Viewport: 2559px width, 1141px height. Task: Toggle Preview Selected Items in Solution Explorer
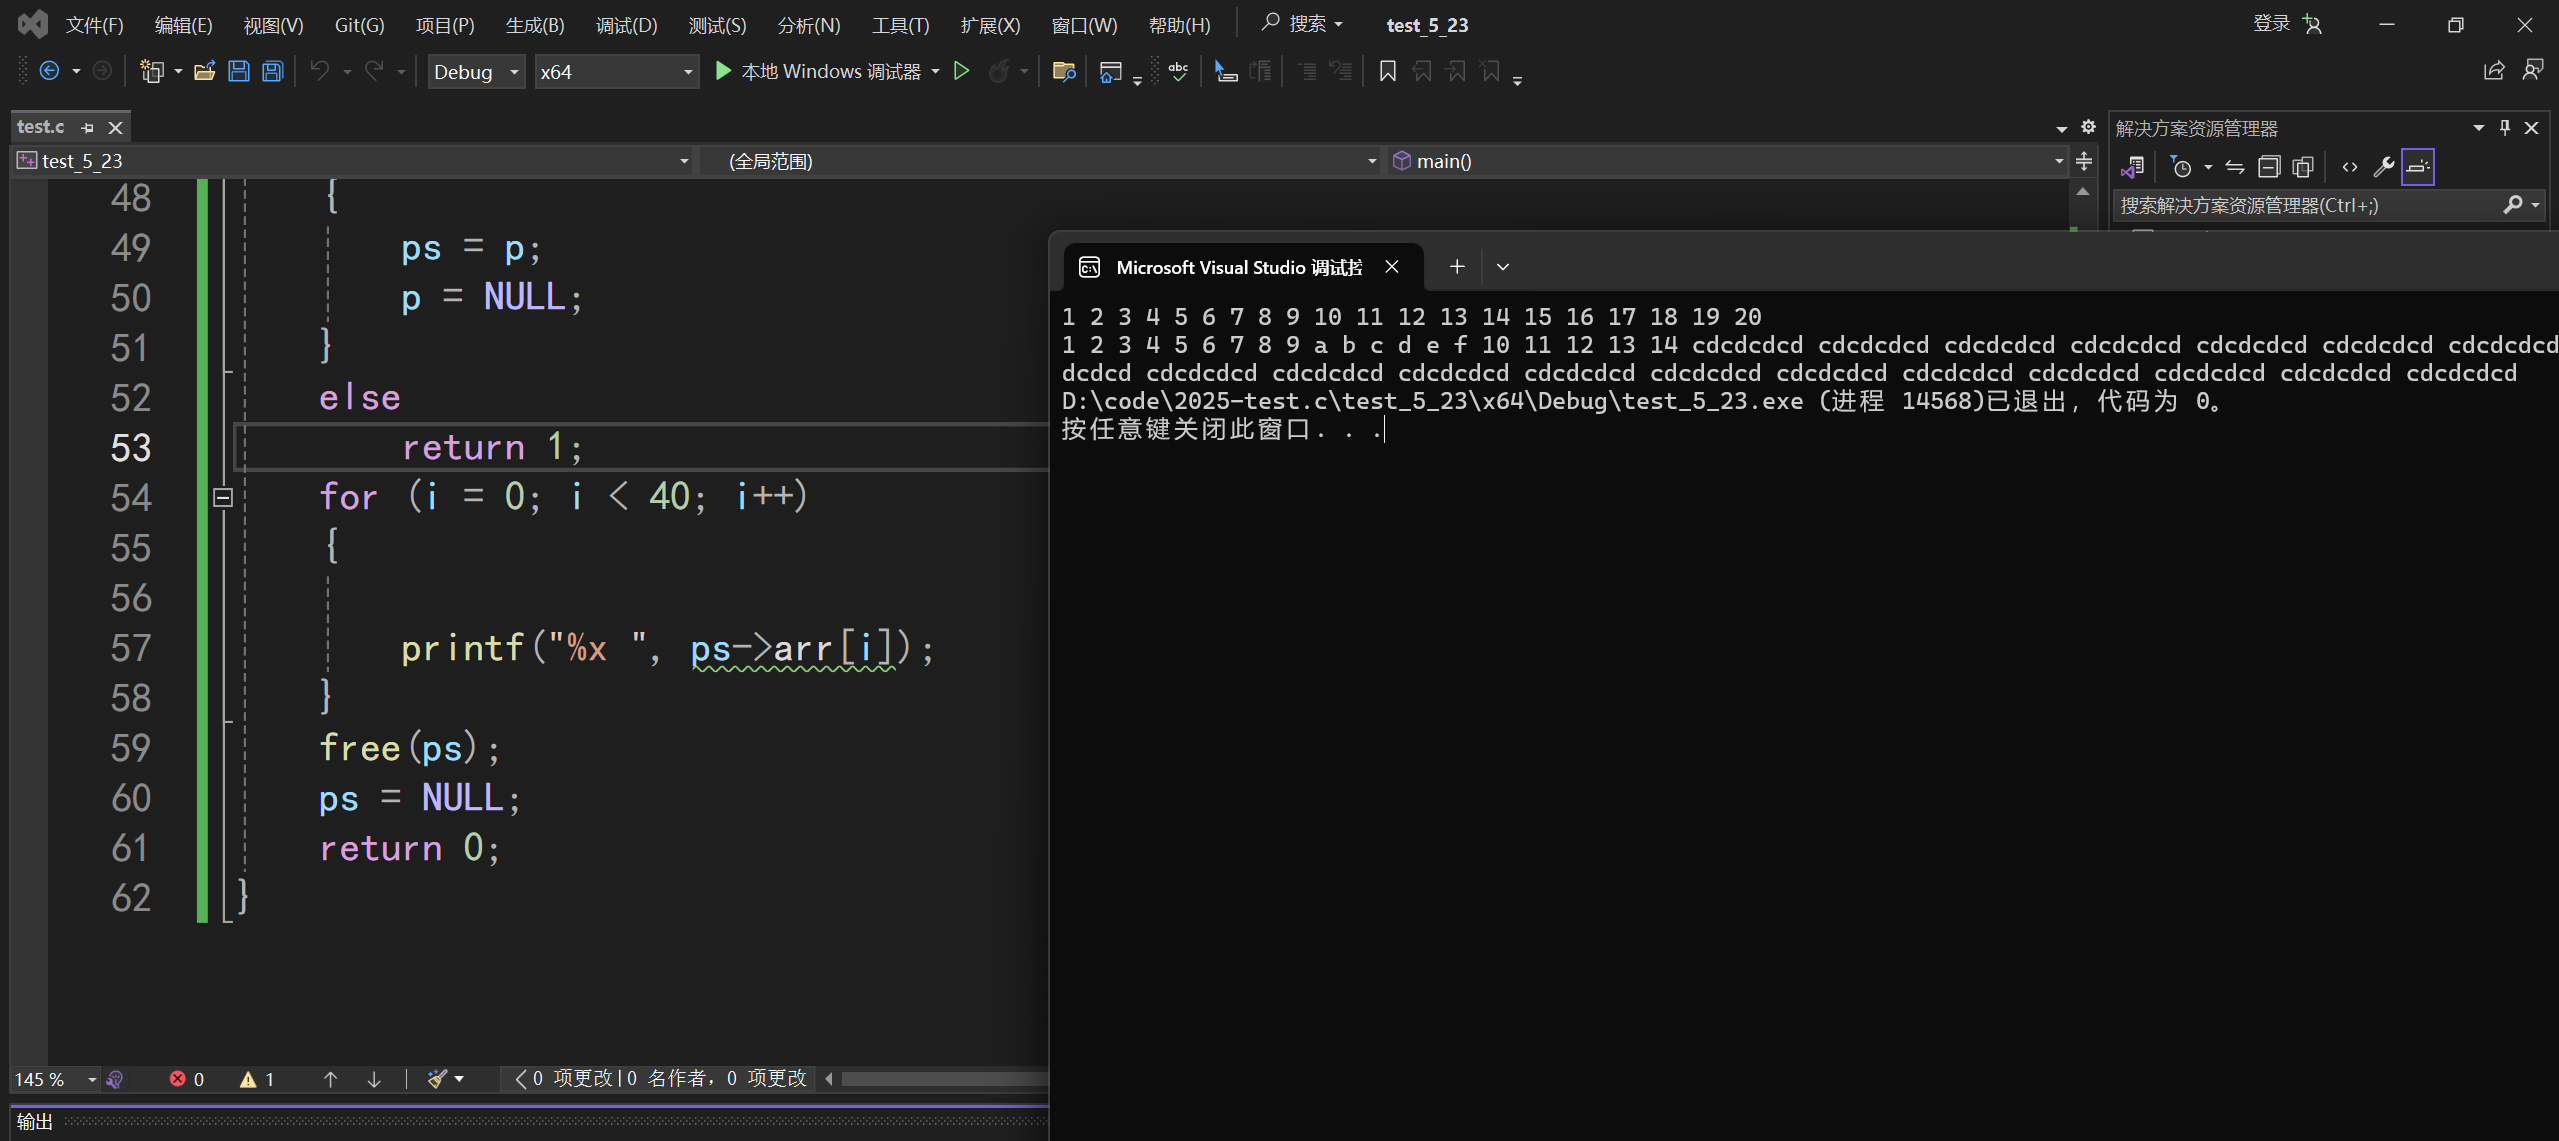coord(2418,166)
